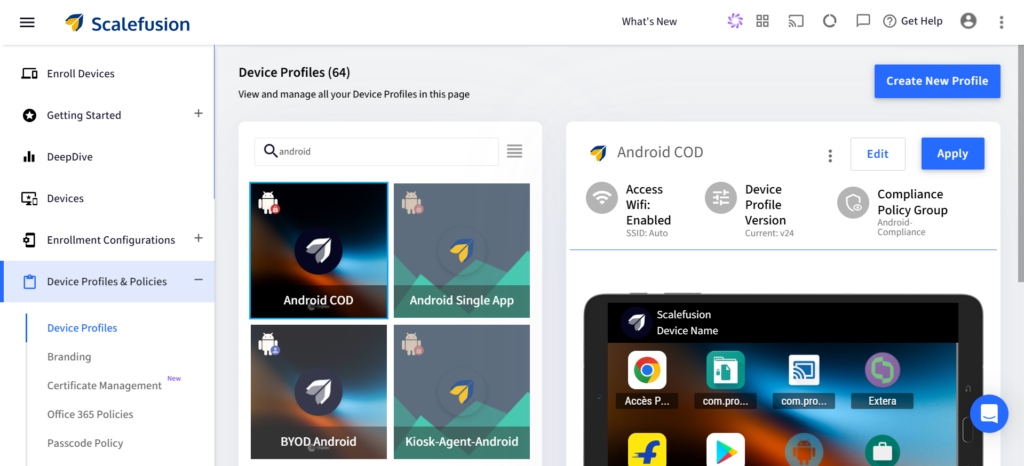The width and height of the screenshot is (1024, 466).
Task: Open the header three-dot overflow menu
Action: 1001,22
